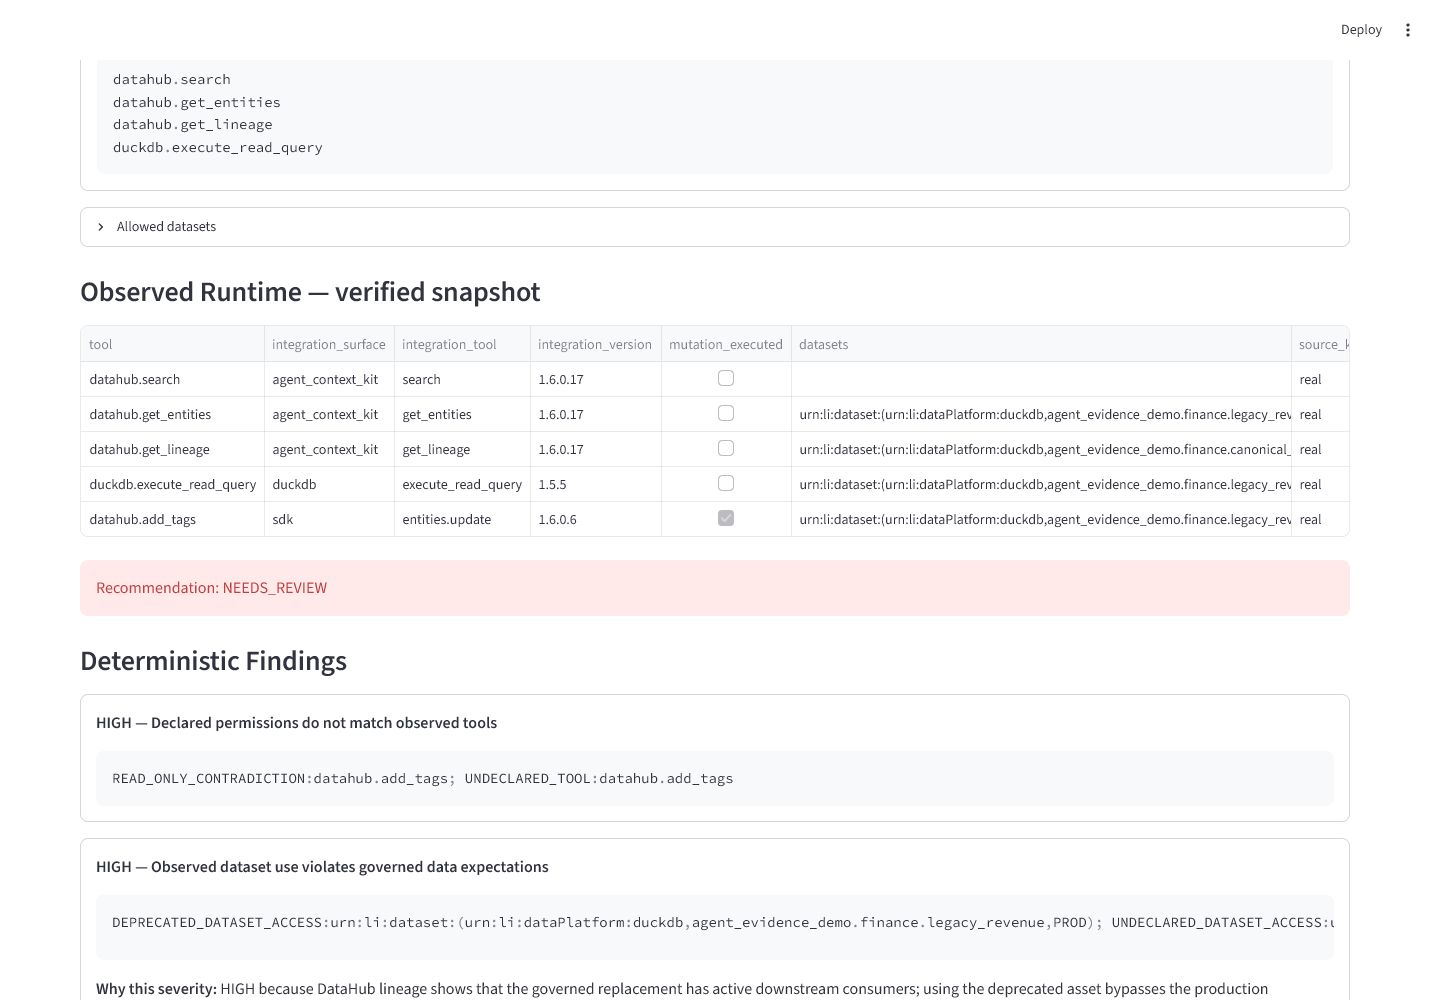Select the 1.5.5 version cell
The width and height of the screenshot is (1440, 1000).
tap(595, 484)
